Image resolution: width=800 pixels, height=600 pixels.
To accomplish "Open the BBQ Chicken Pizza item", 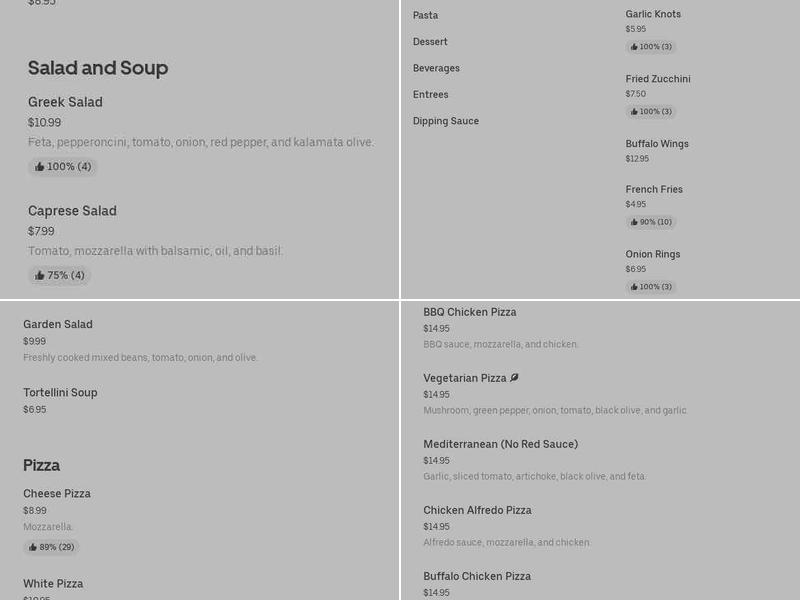I will (469, 312).
